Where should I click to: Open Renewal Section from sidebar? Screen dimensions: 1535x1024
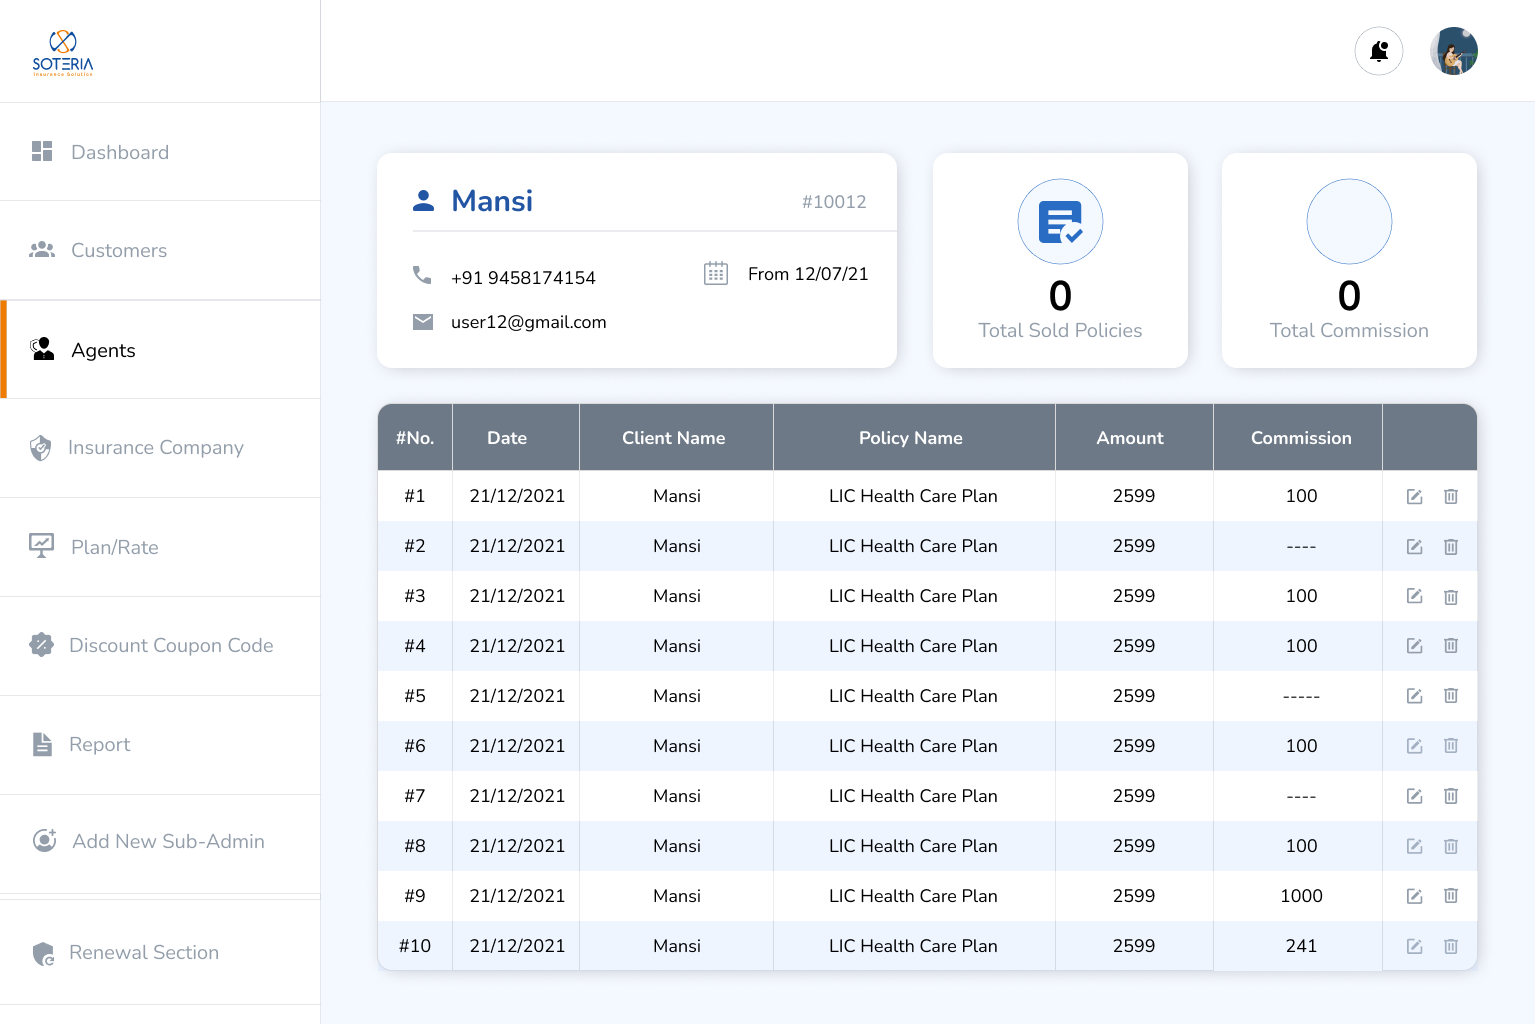point(143,953)
